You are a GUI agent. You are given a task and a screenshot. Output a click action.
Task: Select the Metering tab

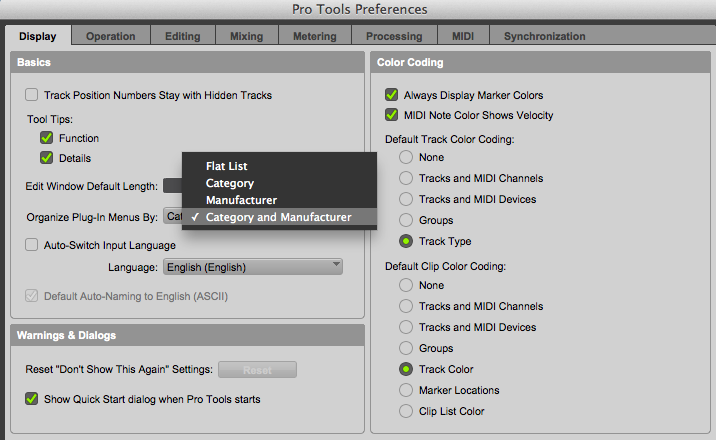[x=315, y=36]
